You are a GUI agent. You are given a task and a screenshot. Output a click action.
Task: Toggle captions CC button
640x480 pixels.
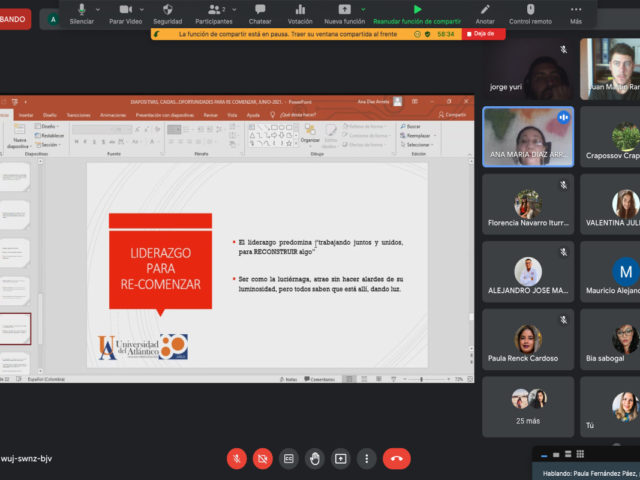[289, 459]
